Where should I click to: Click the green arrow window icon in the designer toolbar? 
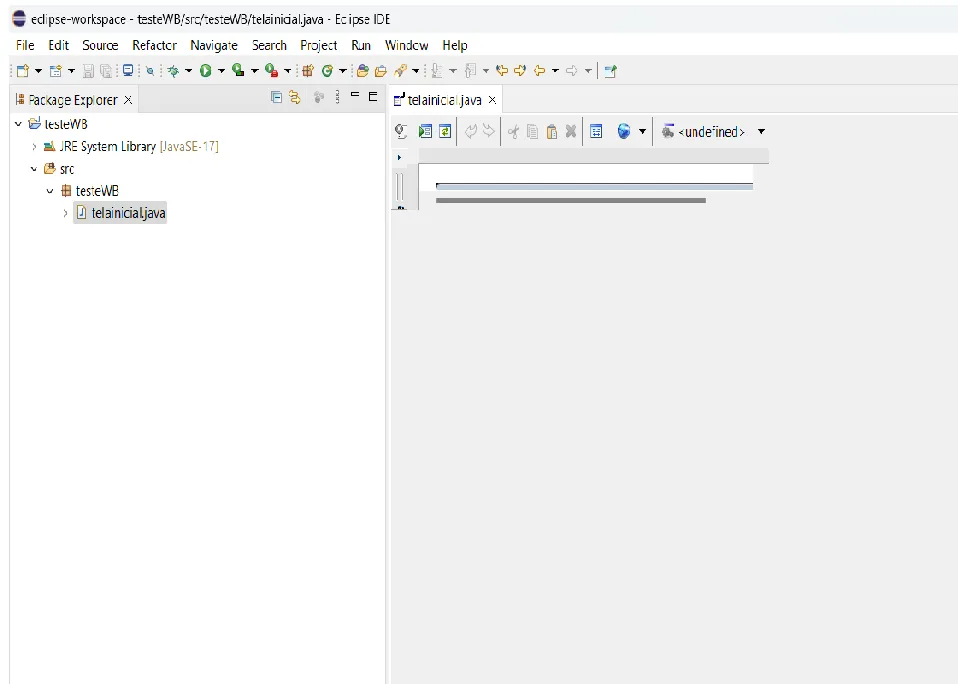click(x=425, y=131)
